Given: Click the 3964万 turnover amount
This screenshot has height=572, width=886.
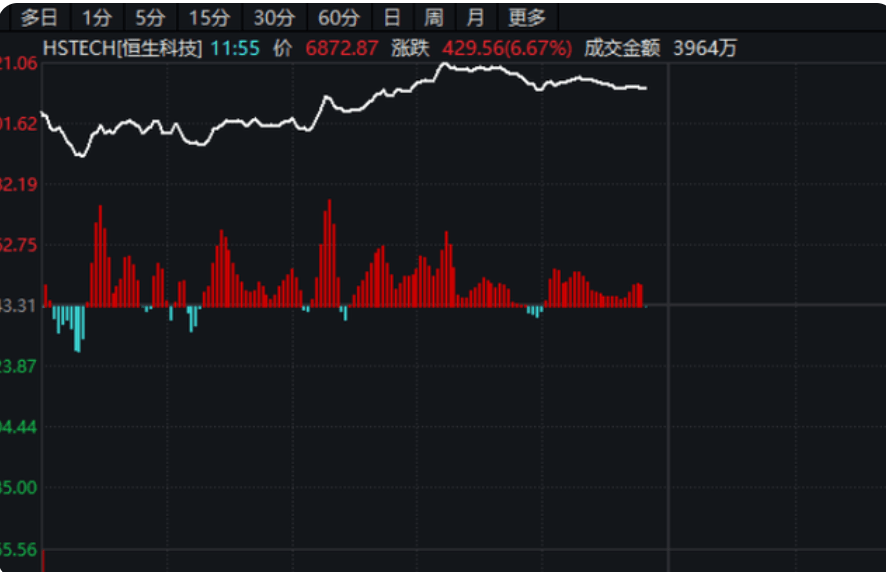Looking at the screenshot, I should pyautogui.click(x=705, y=48).
